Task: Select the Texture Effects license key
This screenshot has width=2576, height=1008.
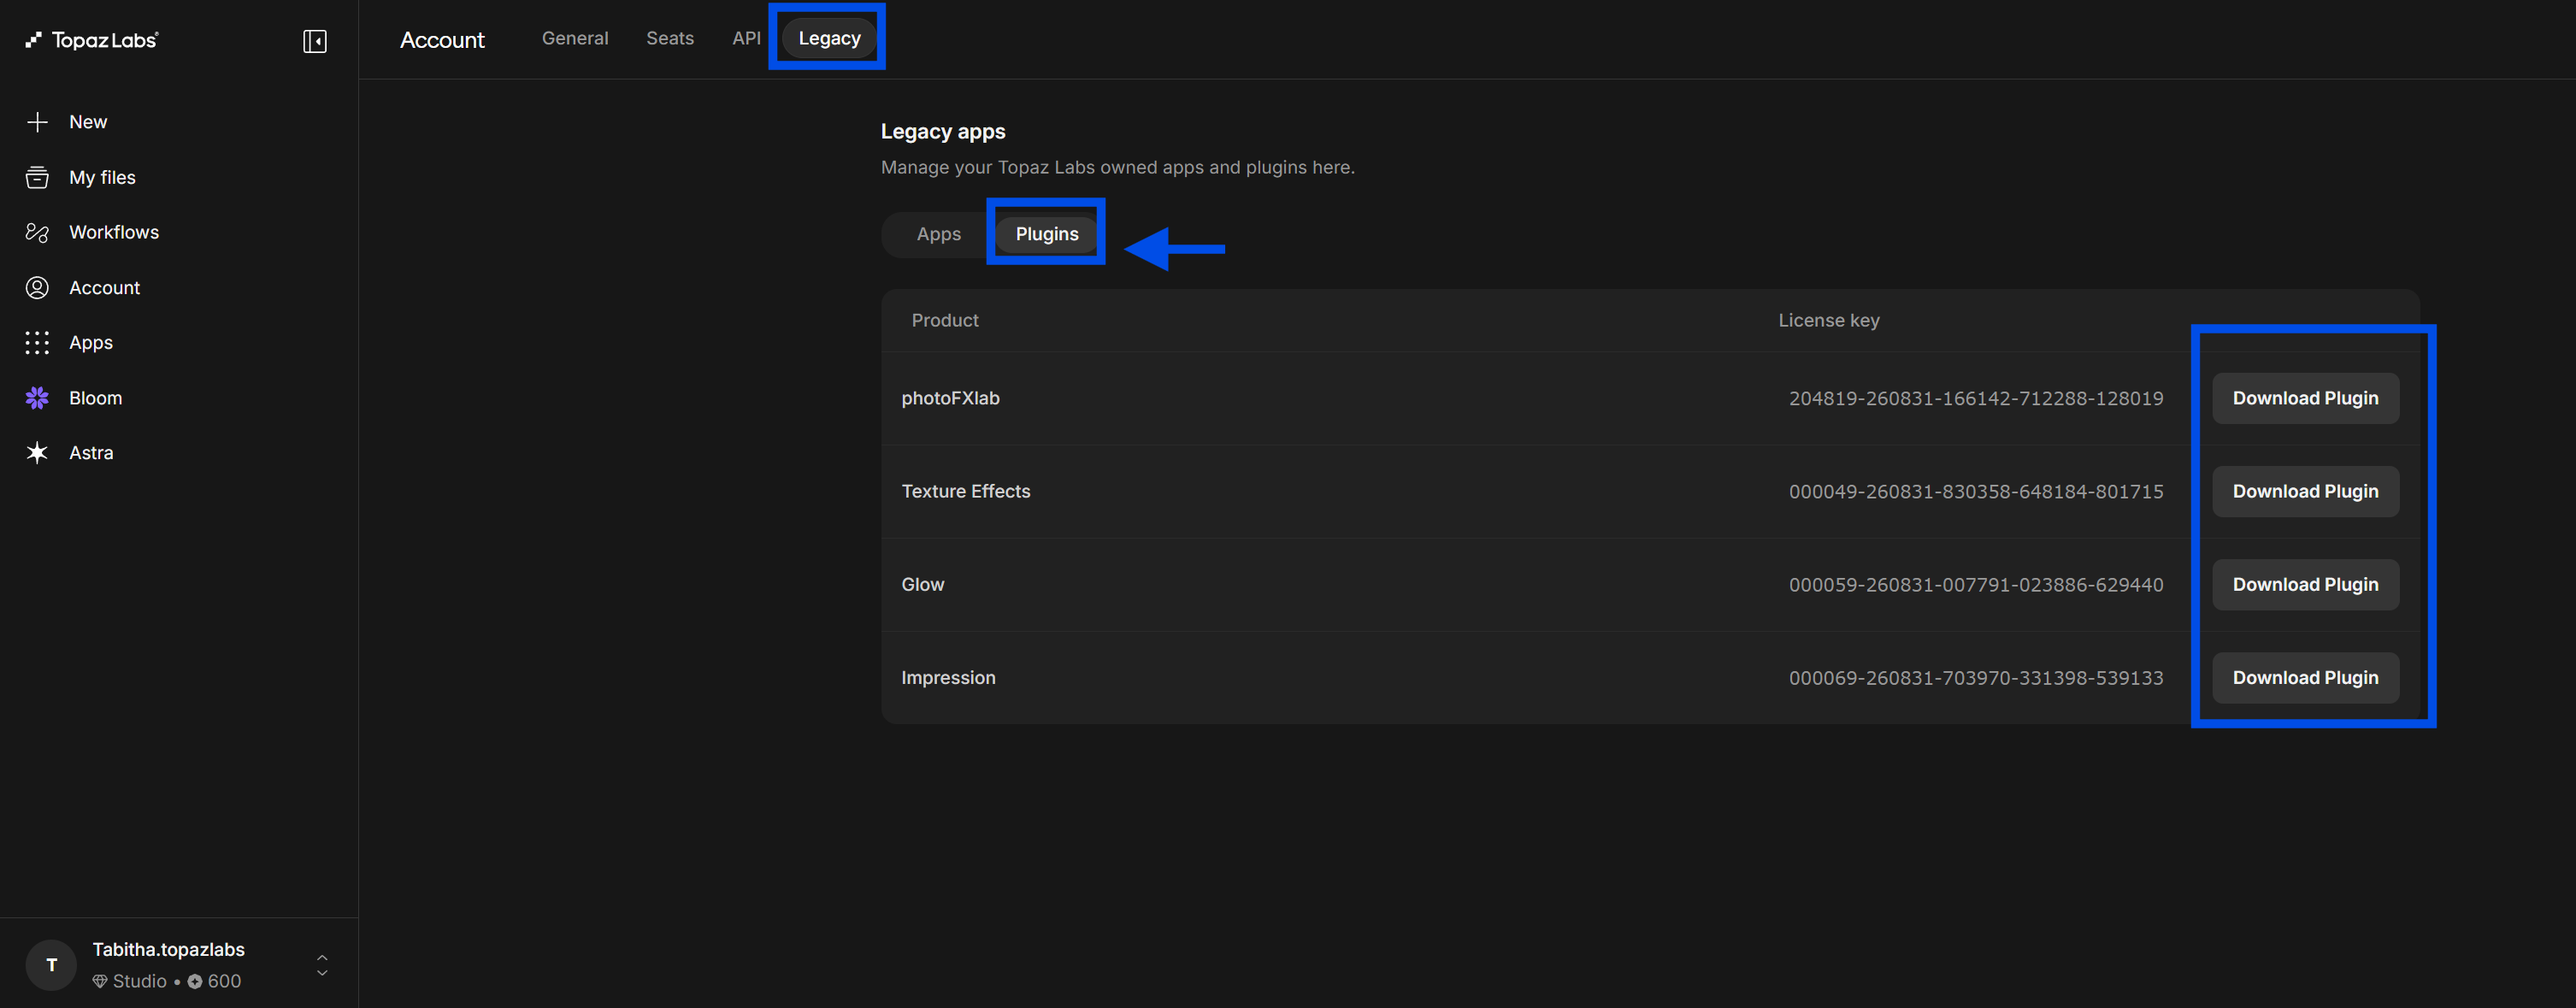Action: pyautogui.click(x=1976, y=491)
